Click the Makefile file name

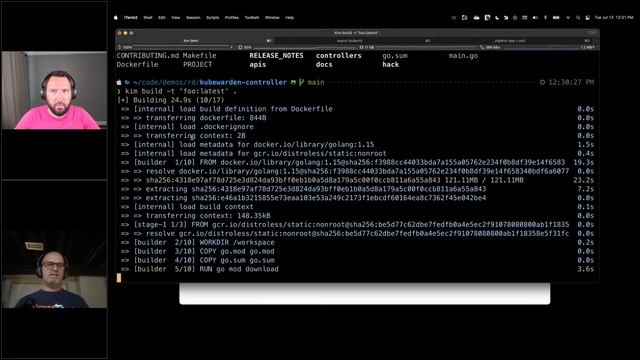pyautogui.click(x=200, y=56)
